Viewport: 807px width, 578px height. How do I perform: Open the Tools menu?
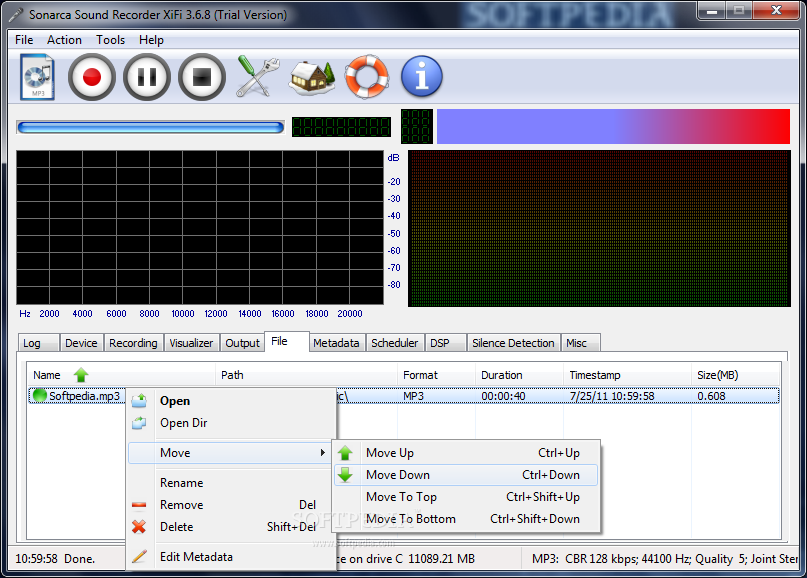(111, 40)
